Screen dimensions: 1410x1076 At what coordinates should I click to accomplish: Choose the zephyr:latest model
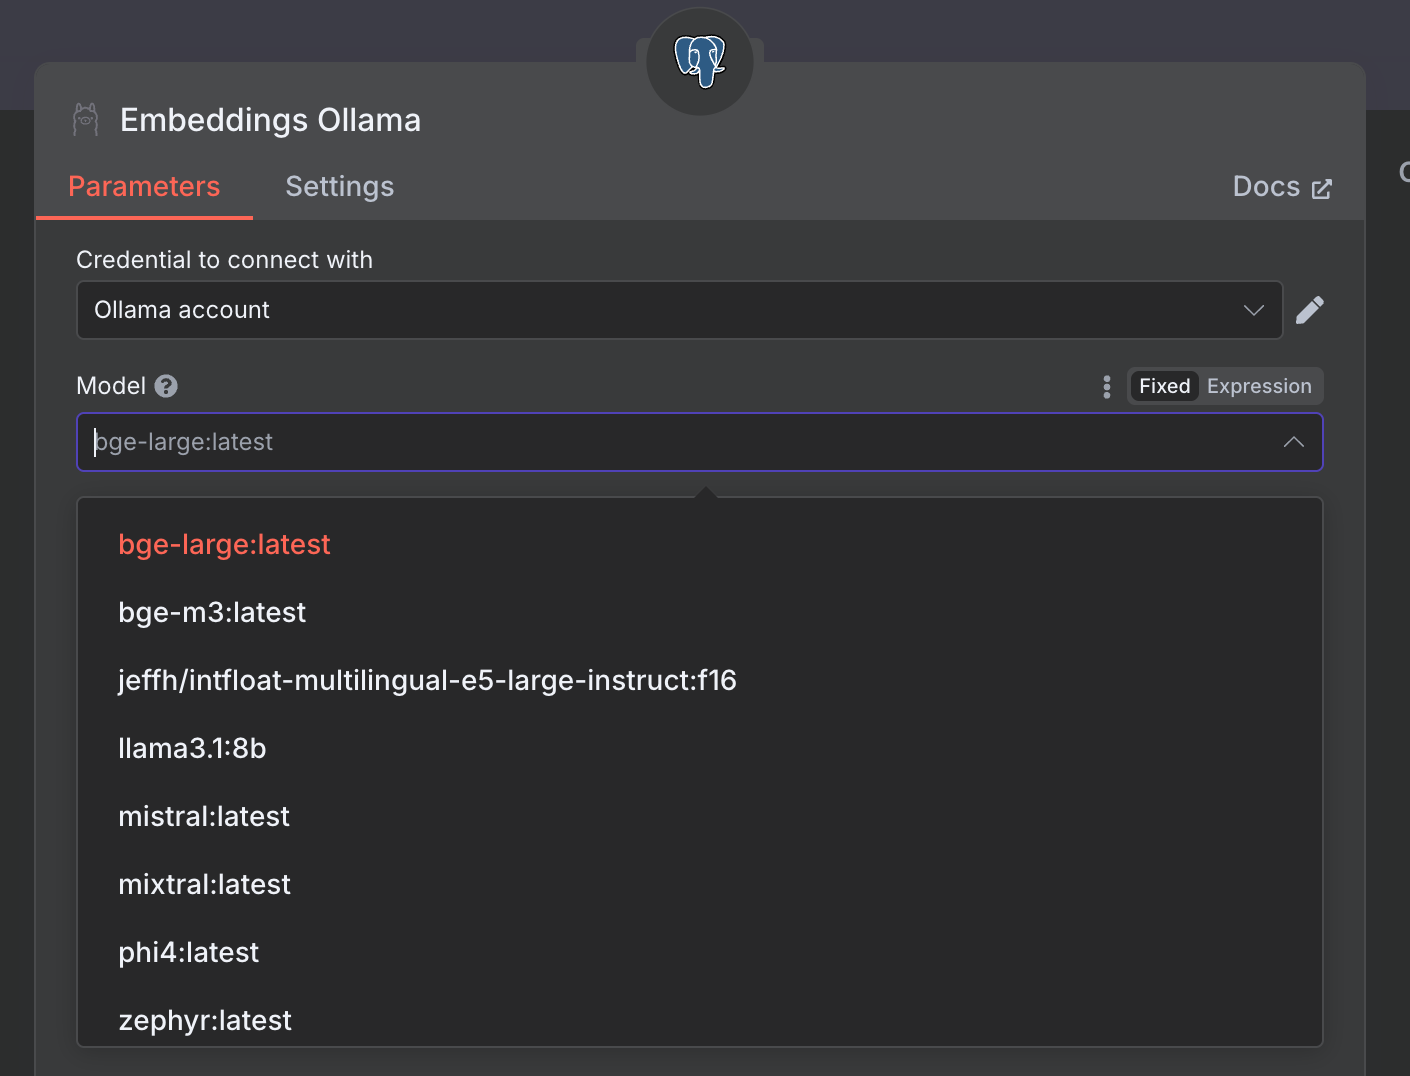coord(700,1018)
